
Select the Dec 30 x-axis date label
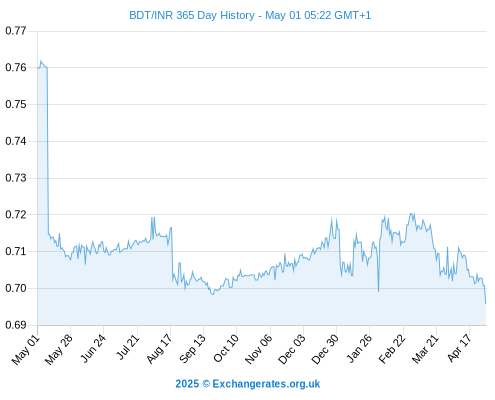coord(325,349)
